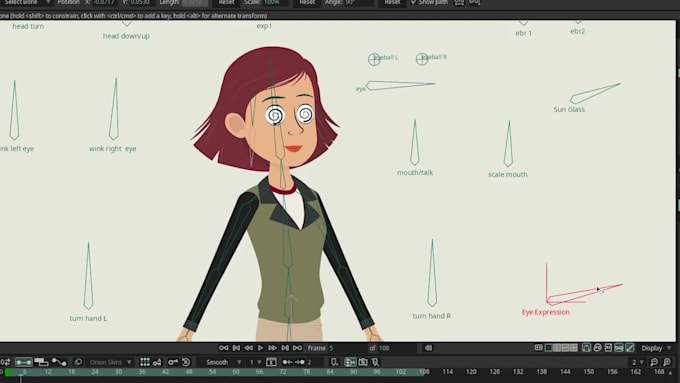Viewport: 680px width, 383px height.
Task: Click the total frames field showing 108
Action: pyautogui.click(x=397, y=348)
